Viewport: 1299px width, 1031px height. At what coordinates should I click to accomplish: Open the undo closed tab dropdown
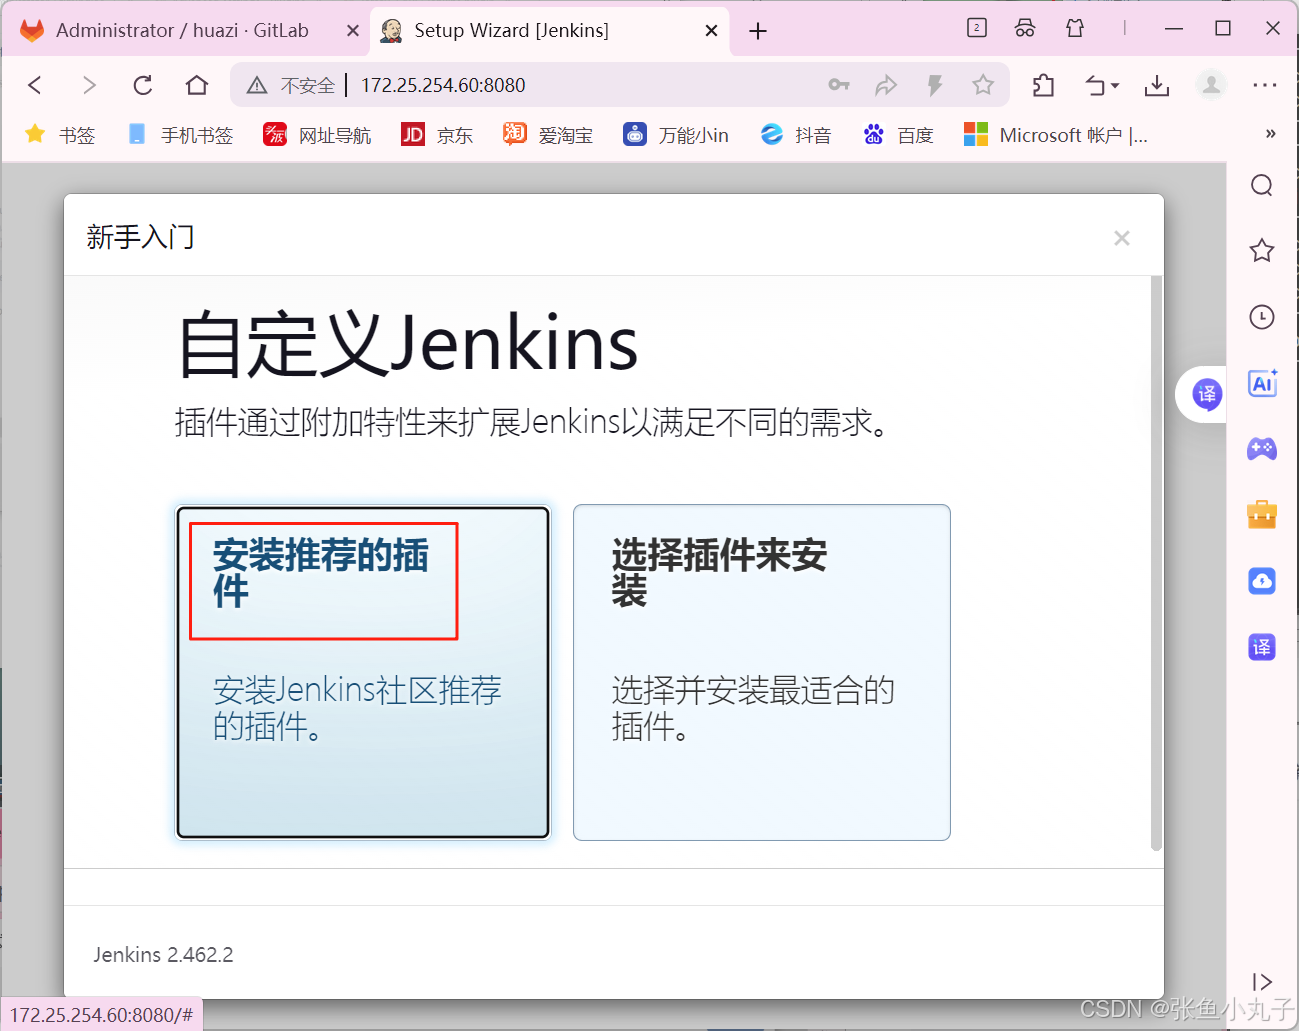(x=1102, y=85)
